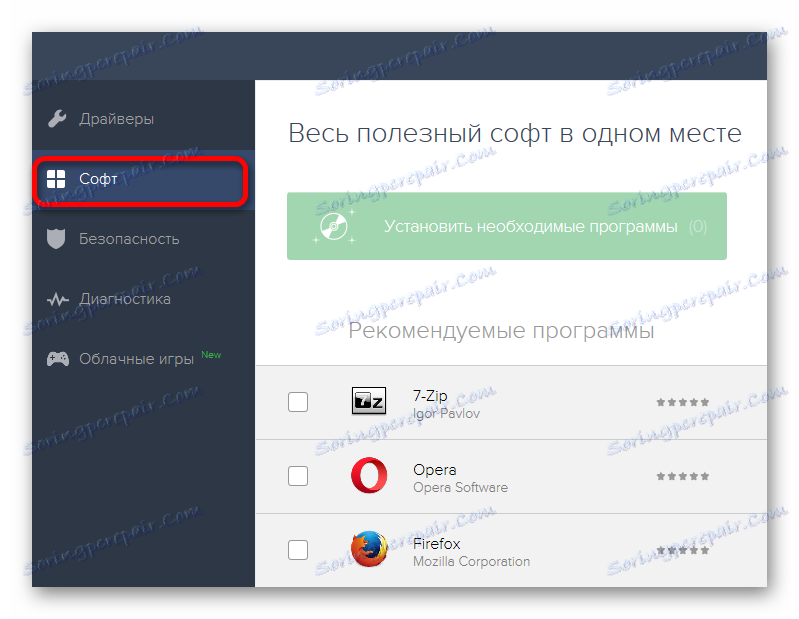The height and width of the screenshot is (619, 799).
Task: Click the disc icon on the install button
Action: coord(334,226)
